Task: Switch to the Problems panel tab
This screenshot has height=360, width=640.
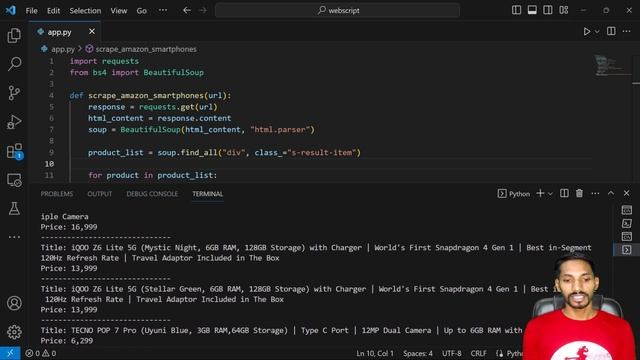Action: [57, 194]
